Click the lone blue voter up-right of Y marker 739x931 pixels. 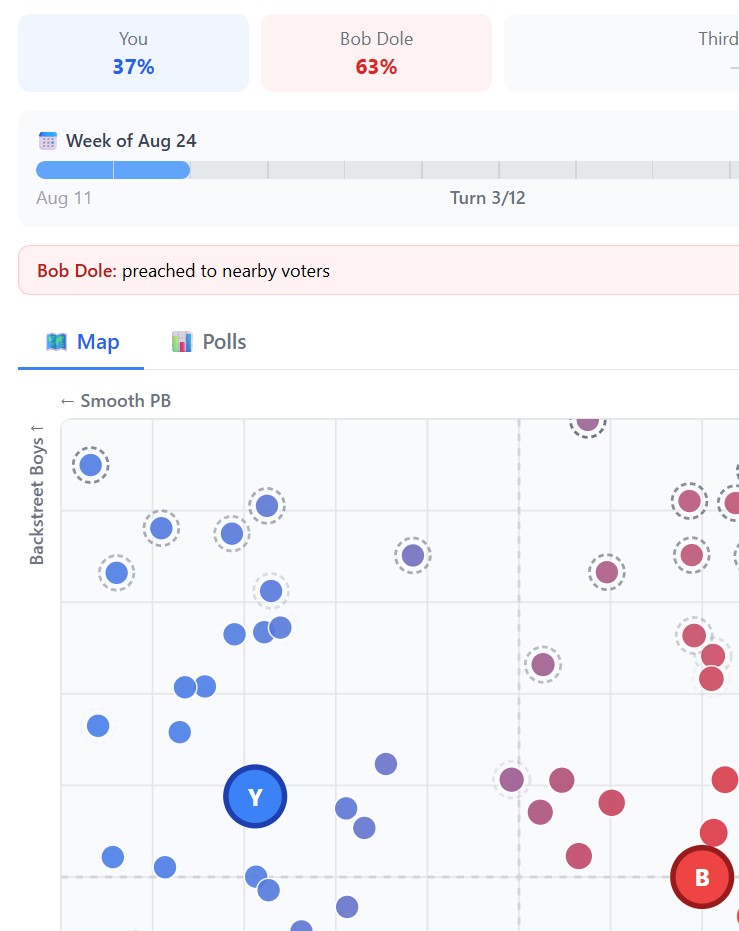pos(386,764)
